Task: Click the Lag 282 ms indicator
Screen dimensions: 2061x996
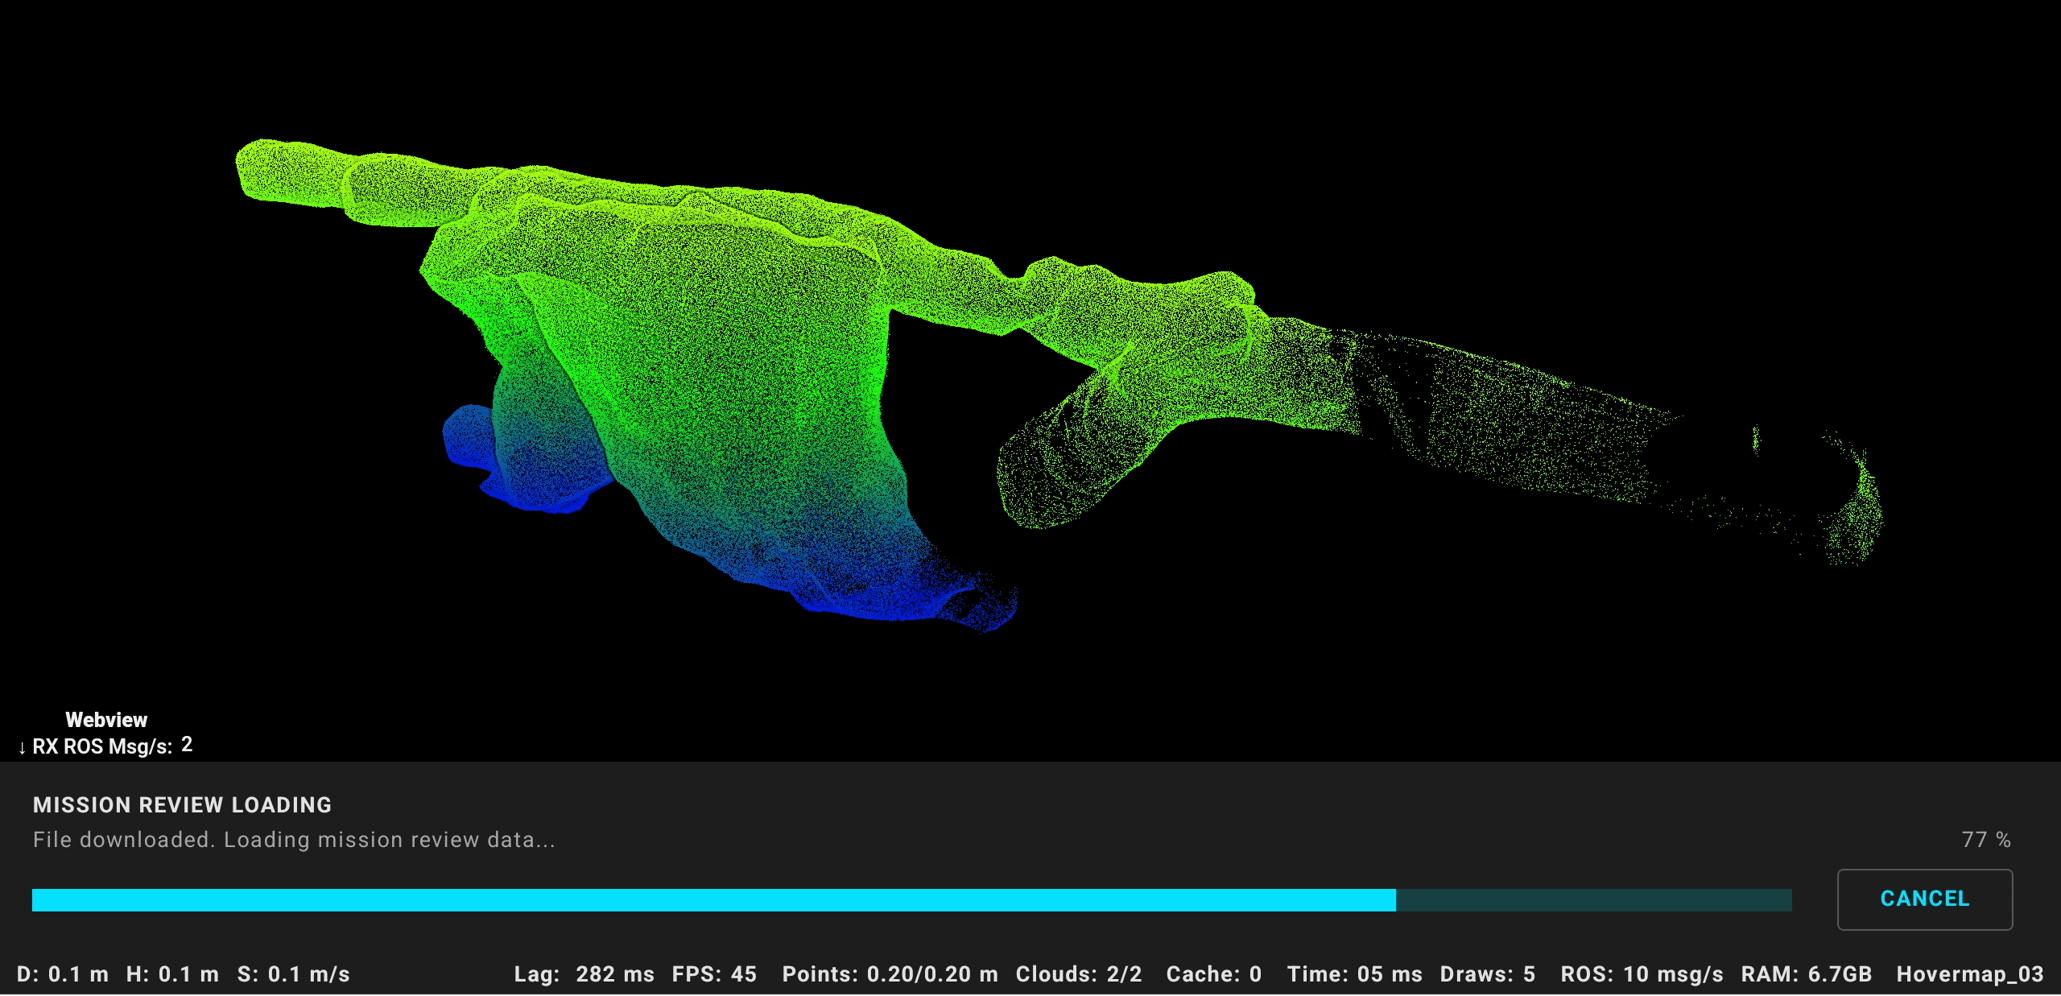Action: pyautogui.click(x=584, y=974)
